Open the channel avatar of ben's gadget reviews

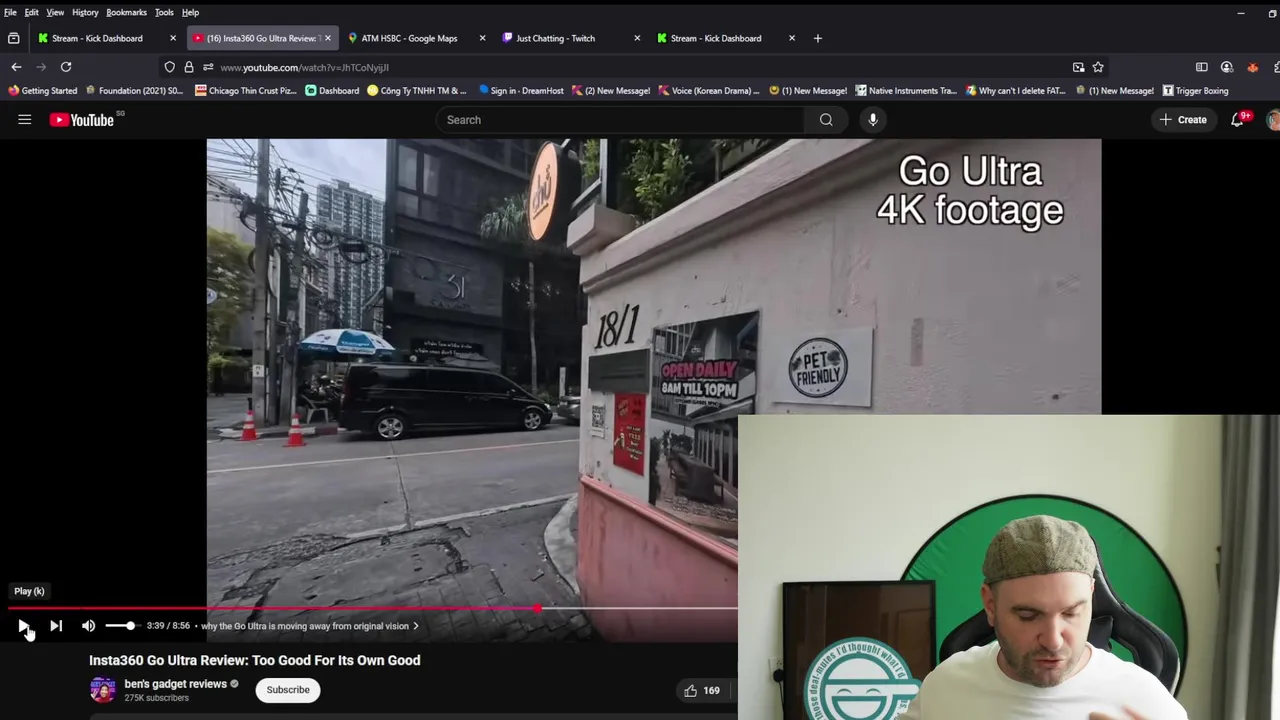click(102, 690)
